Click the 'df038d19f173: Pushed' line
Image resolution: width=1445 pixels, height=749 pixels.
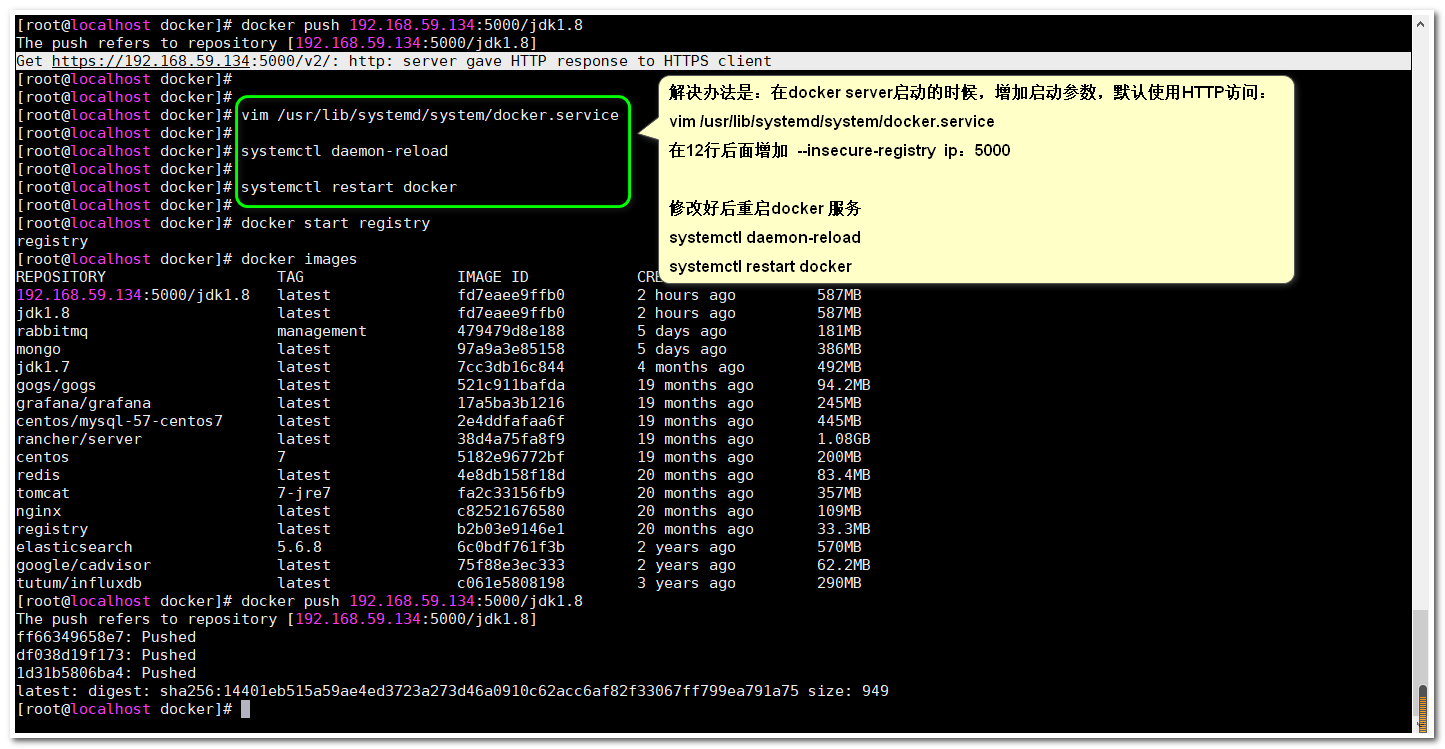coord(106,655)
